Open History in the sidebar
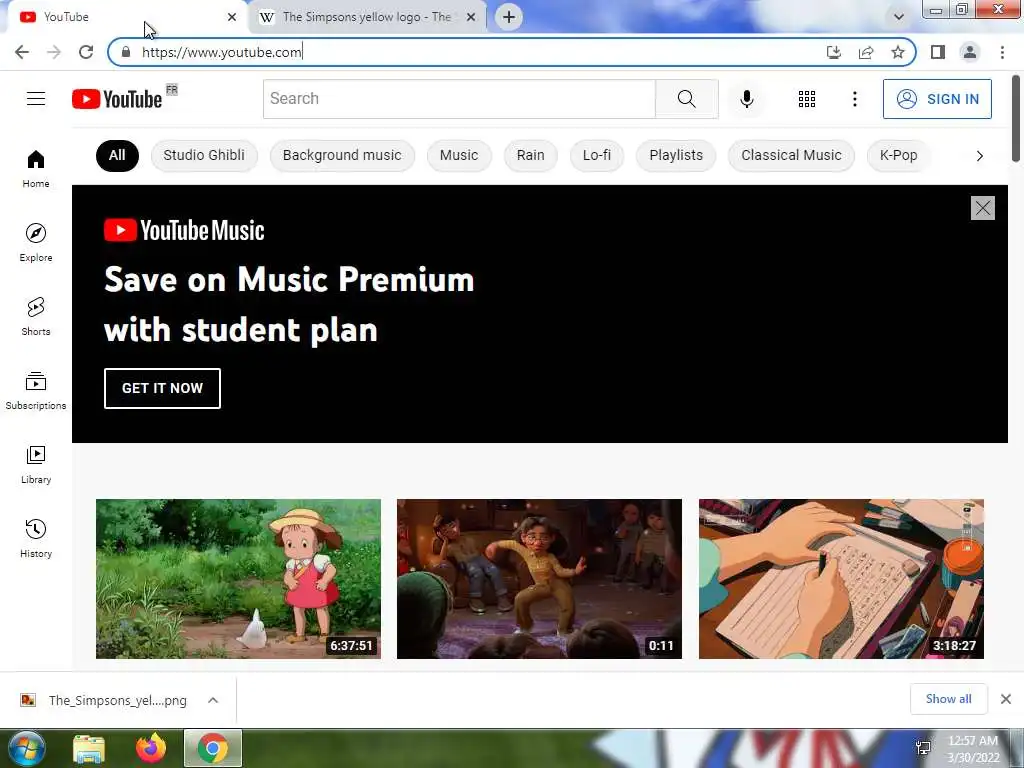 tap(36, 538)
